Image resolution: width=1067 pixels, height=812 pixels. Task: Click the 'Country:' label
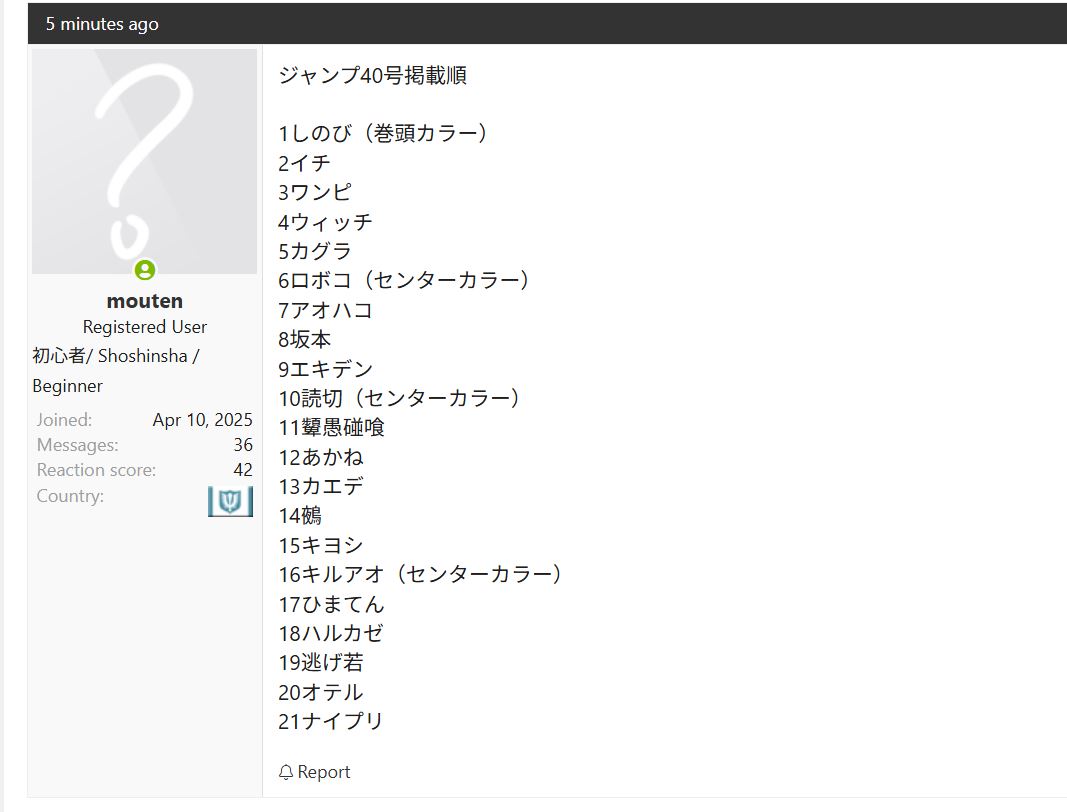70,496
